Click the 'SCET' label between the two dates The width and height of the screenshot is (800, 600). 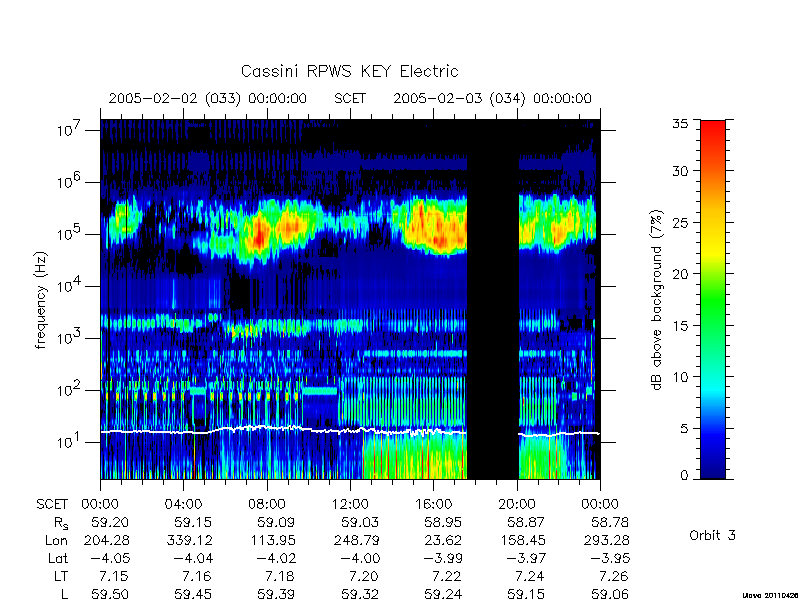click(x=350, y=98)
